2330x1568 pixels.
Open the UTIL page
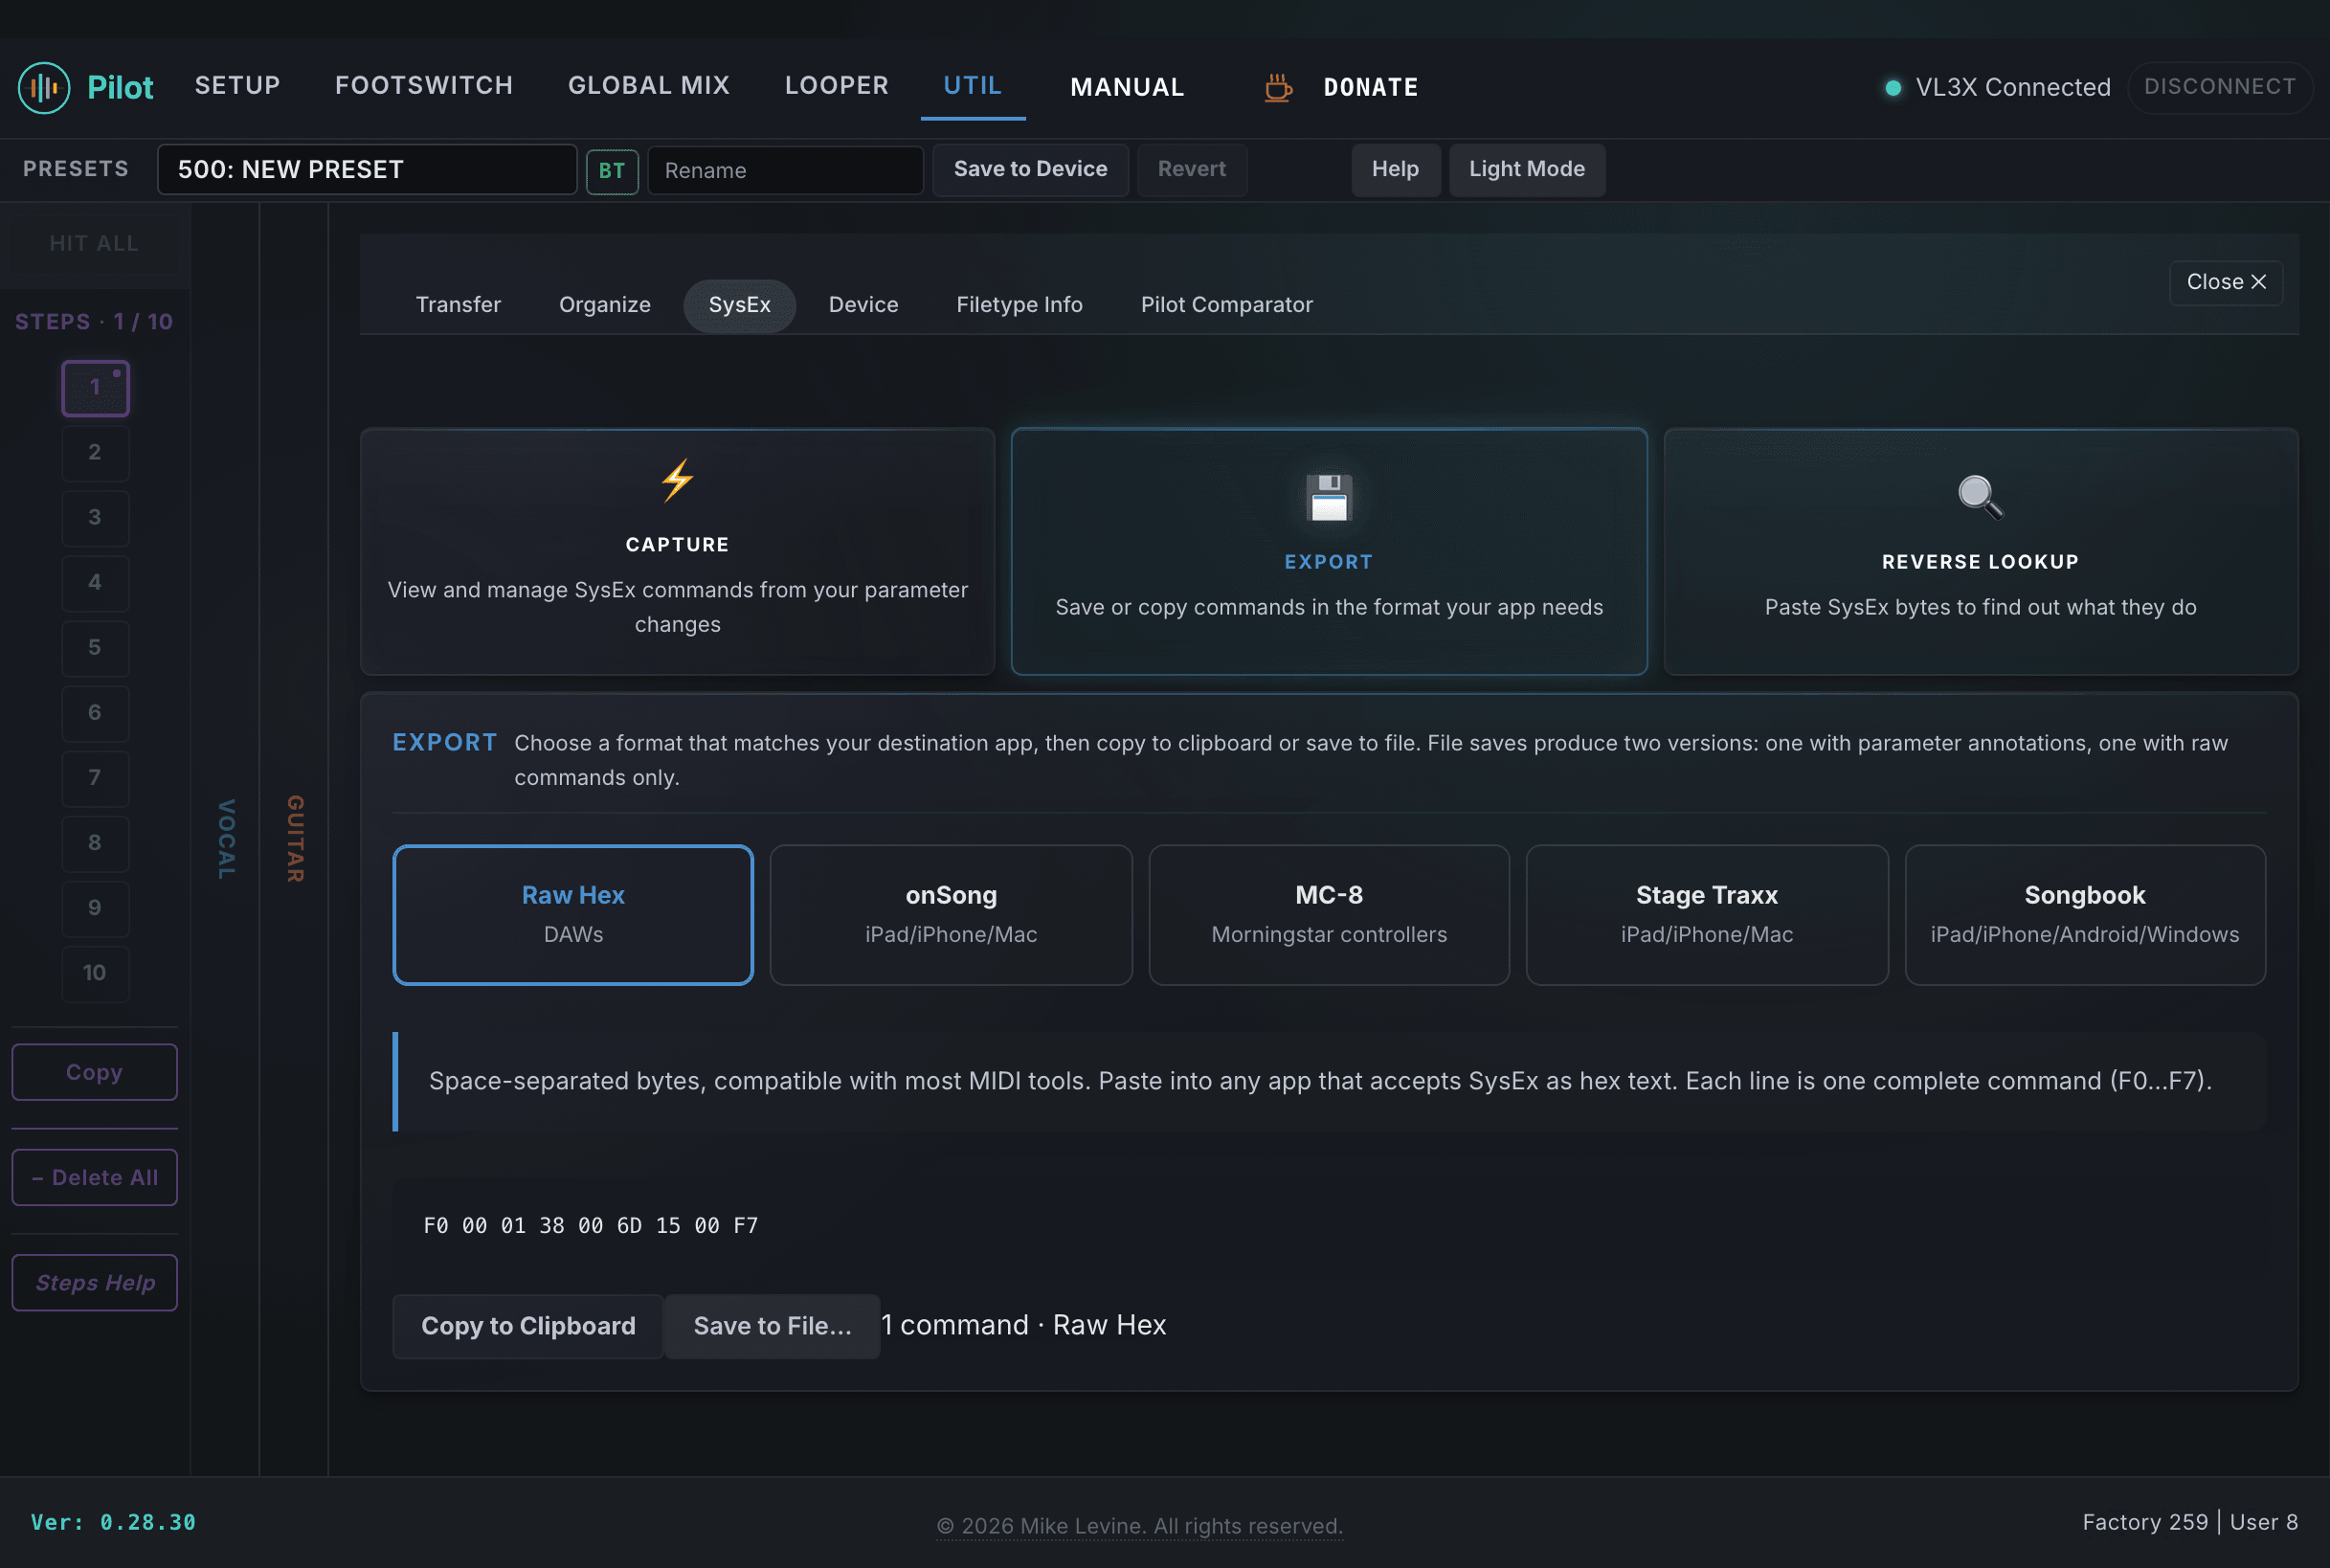coord(973,86)
